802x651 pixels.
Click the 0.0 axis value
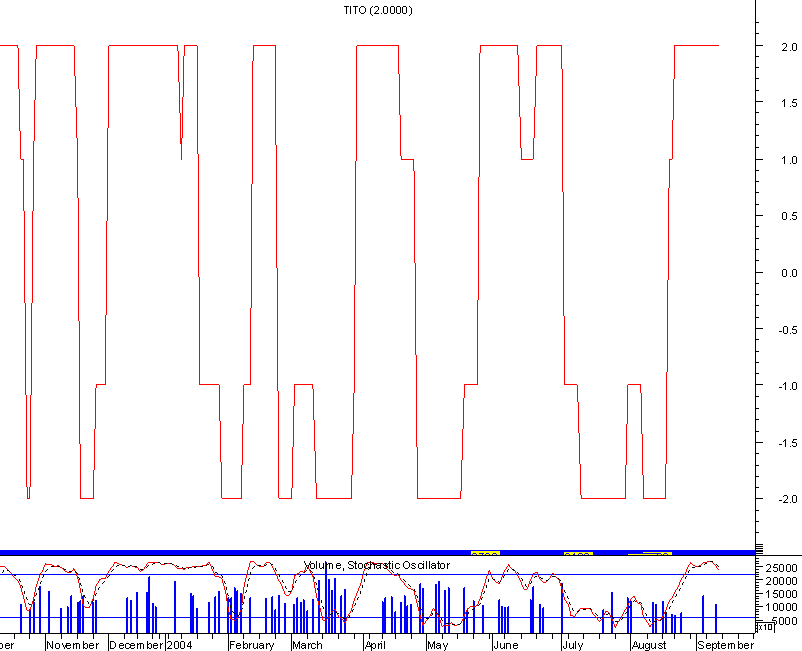(789, 273)
